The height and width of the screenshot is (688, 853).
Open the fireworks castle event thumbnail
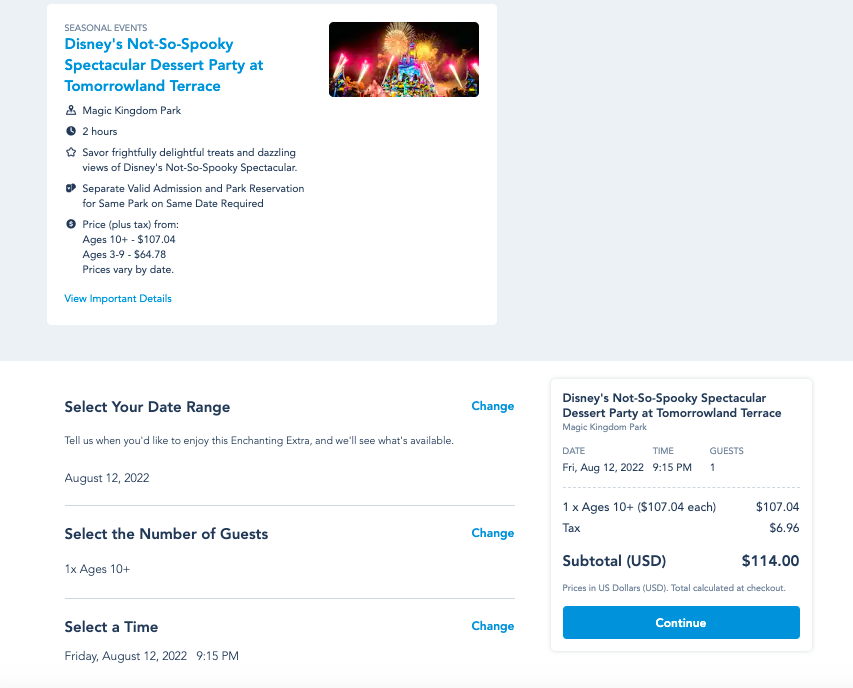click(x=403, y=60)
